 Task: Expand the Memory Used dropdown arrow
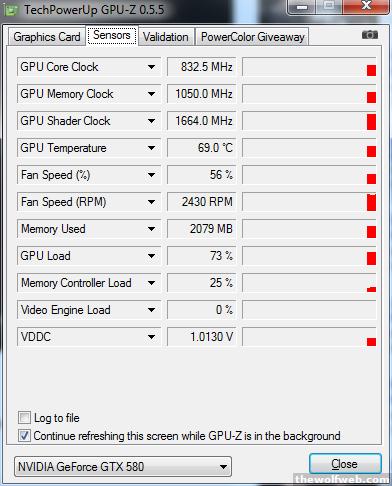point(151,229)
